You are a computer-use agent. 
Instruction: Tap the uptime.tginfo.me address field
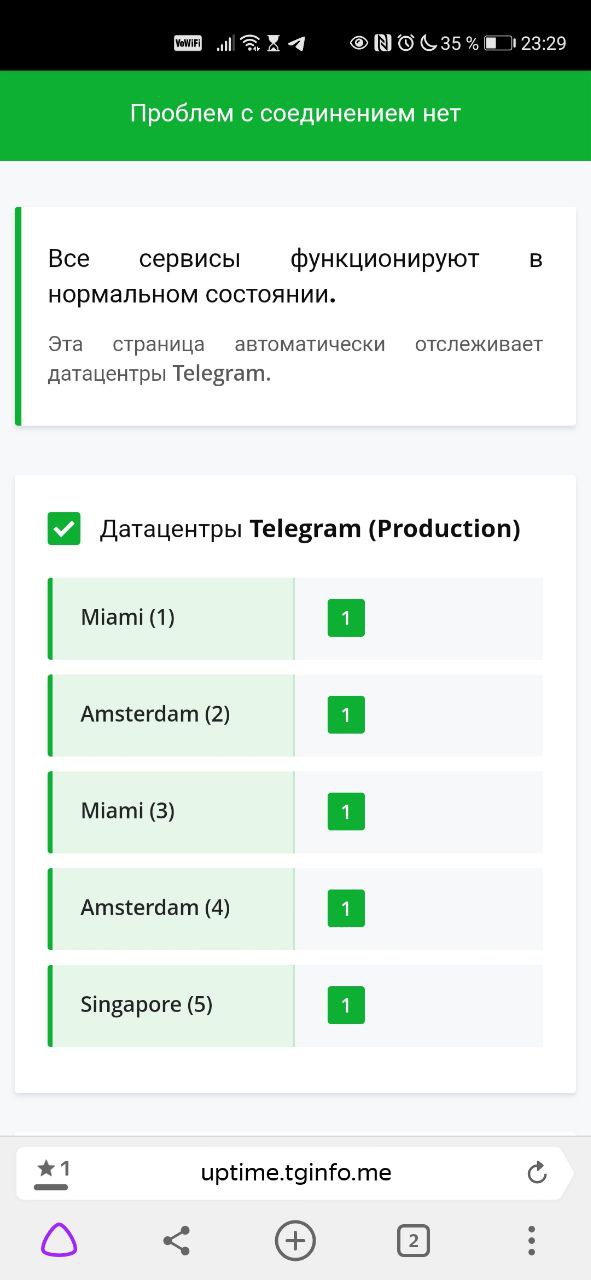[x=296, y=1173]
